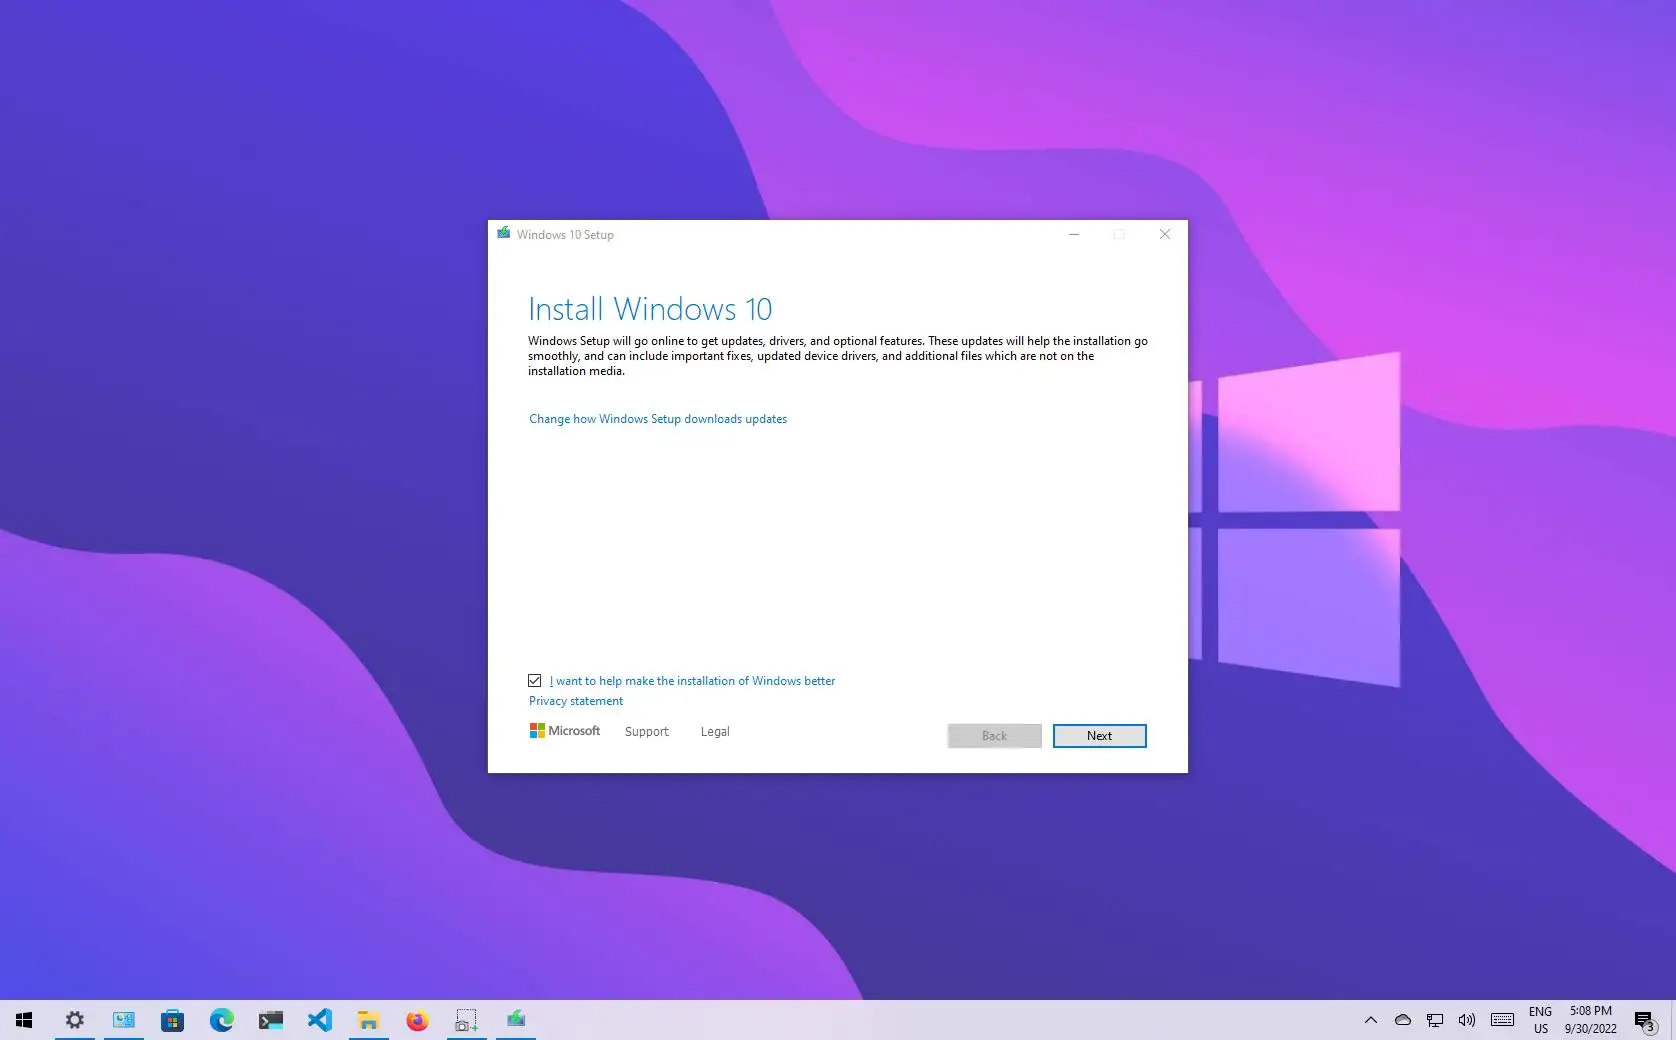This screenshot has width=1676, height=1040.
Task: Launch the Microsoft Store
Action: [x=173, y=1019]
